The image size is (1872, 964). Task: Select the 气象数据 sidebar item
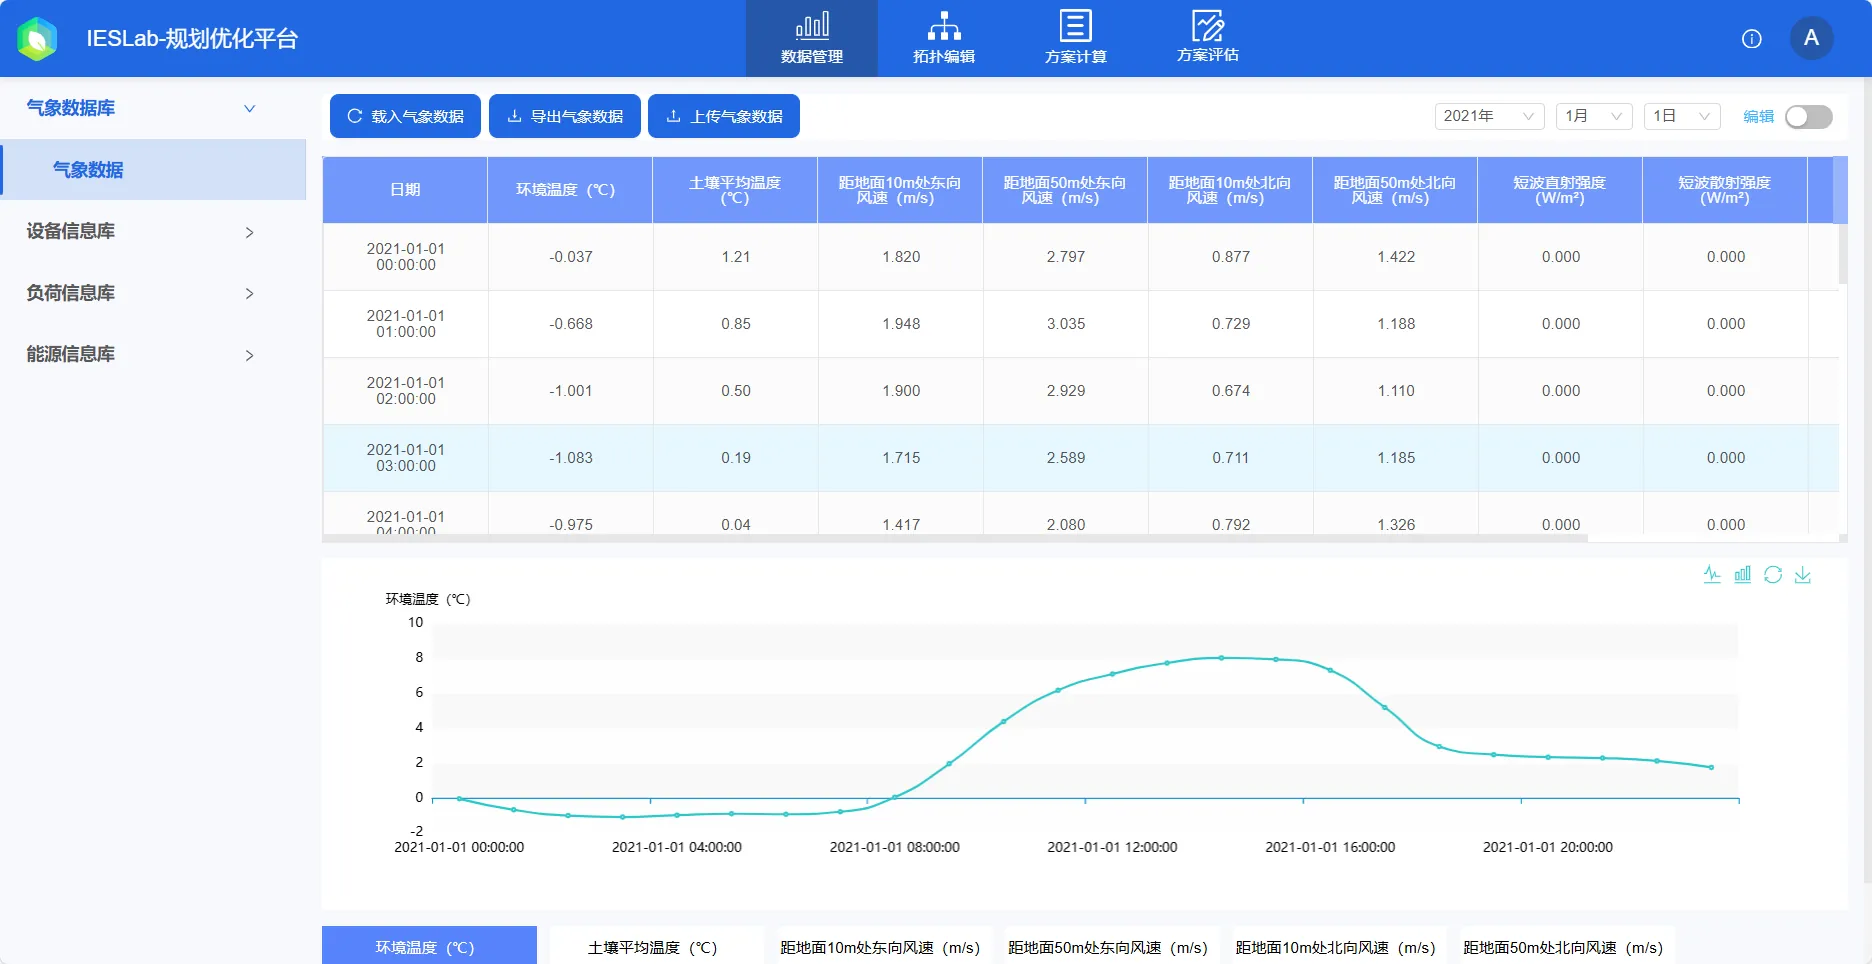[x=154, y=170]
